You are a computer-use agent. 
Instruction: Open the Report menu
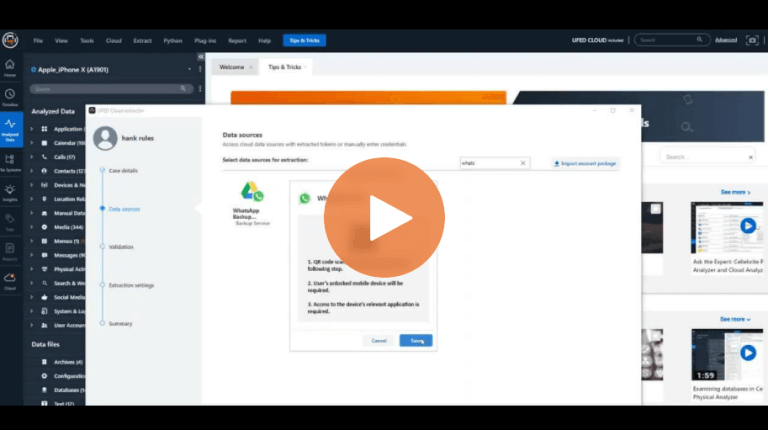point(237,41)
